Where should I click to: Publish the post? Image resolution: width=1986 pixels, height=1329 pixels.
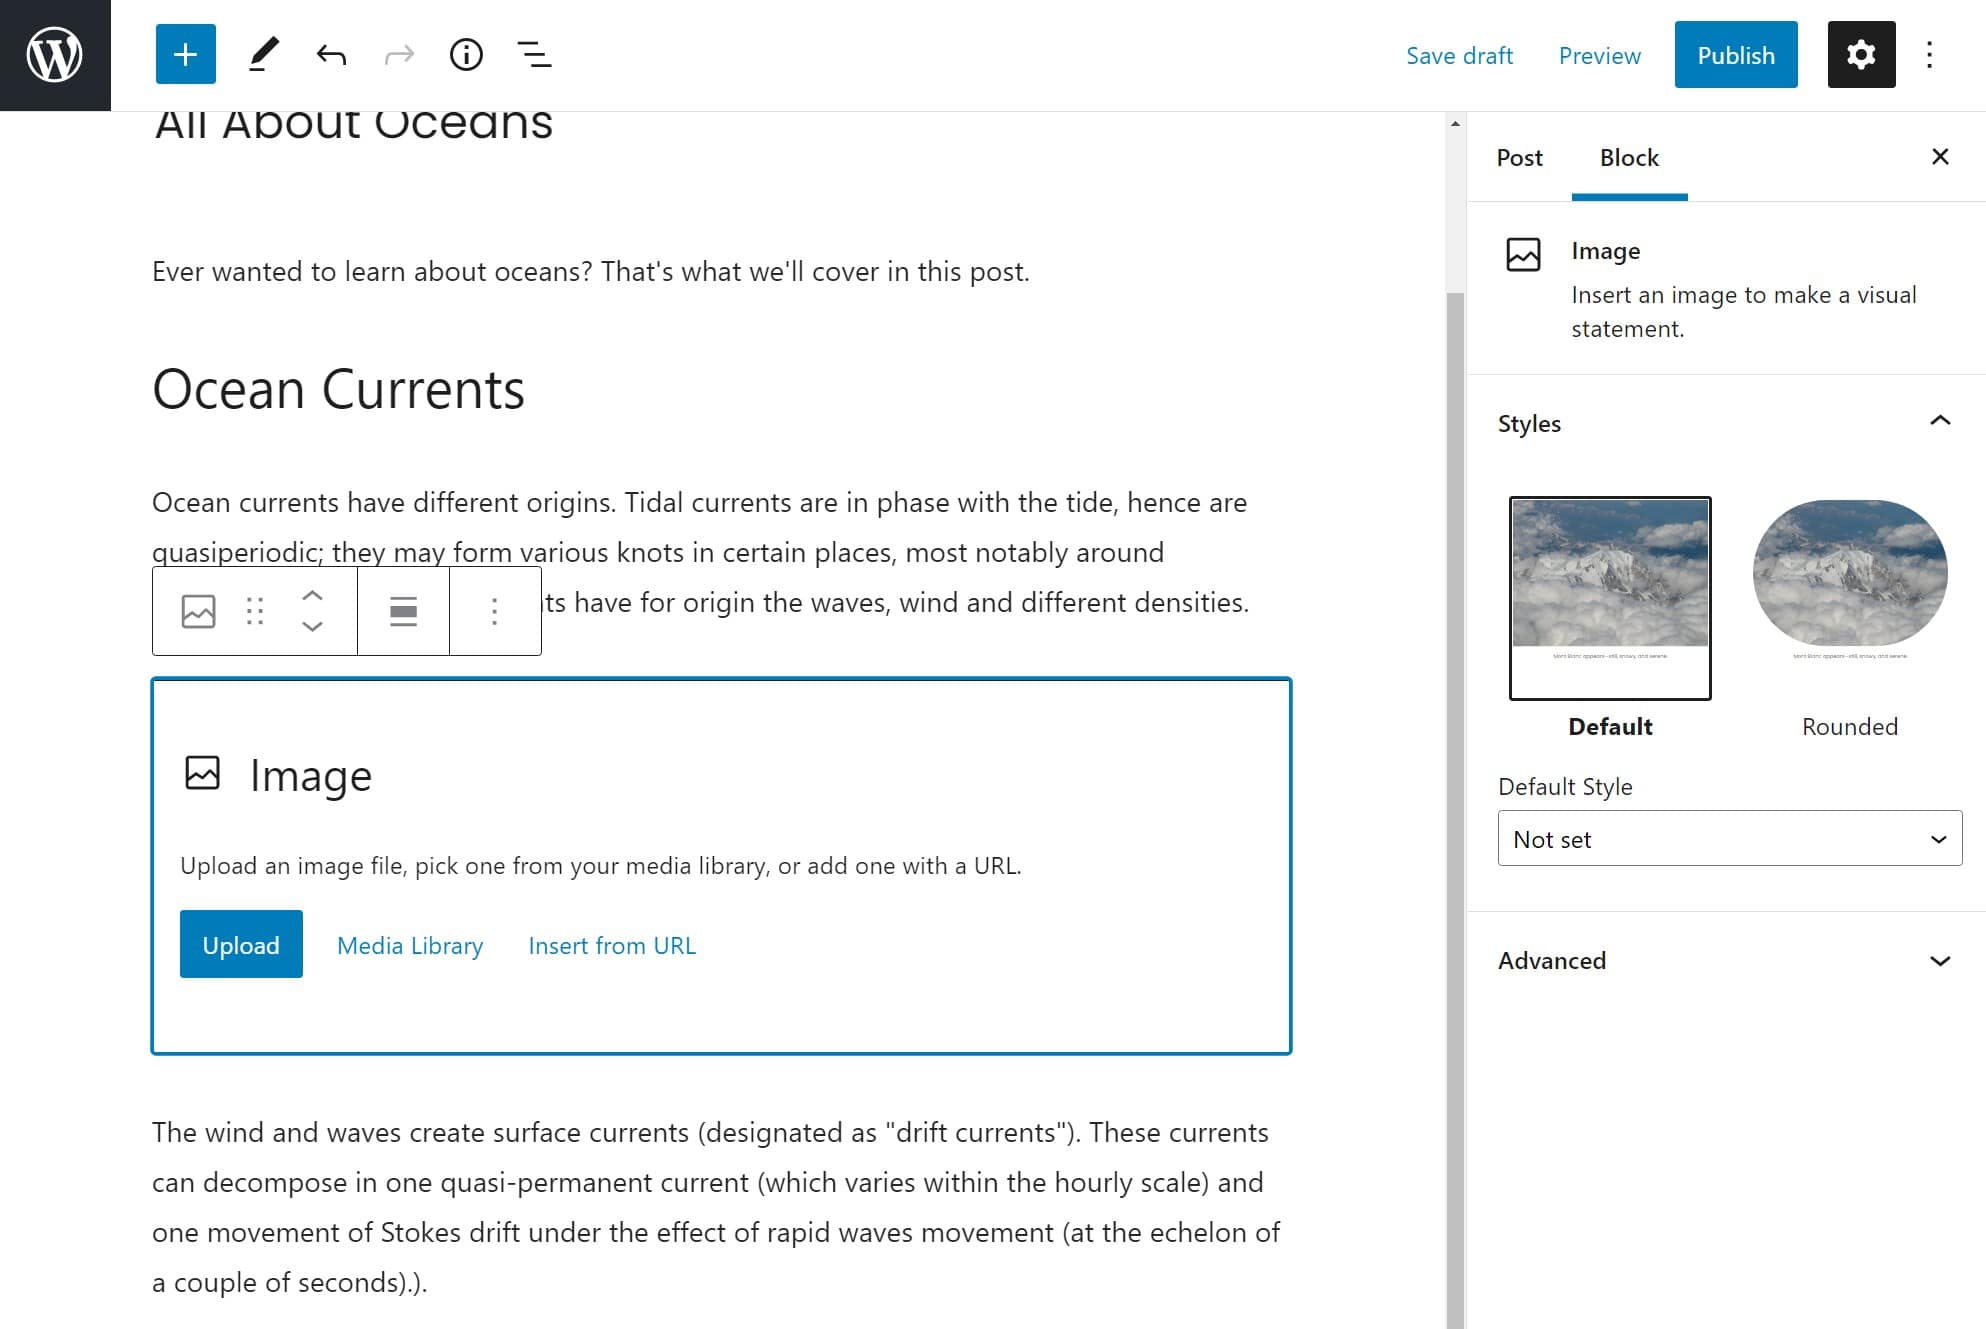tap(1735, 55)
